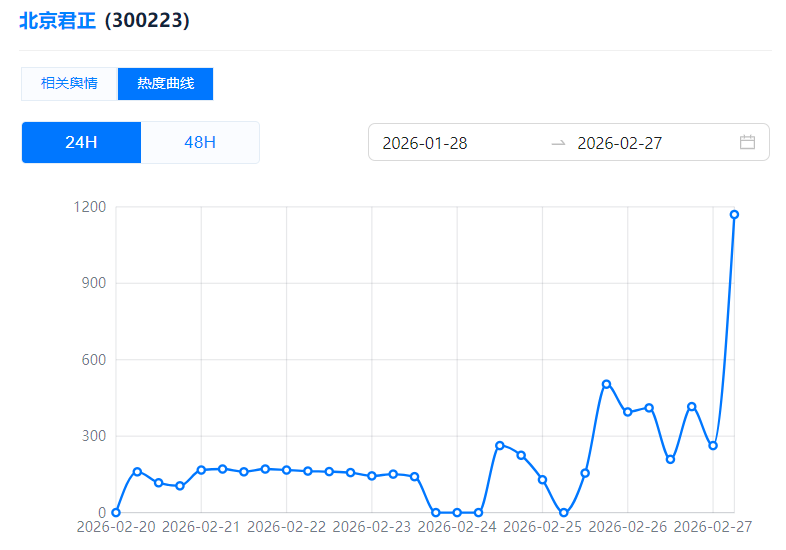The height and width of the screenshot is (550, 786).
Task: Click the 北京君正 stock name link
Action: point(57,21)
